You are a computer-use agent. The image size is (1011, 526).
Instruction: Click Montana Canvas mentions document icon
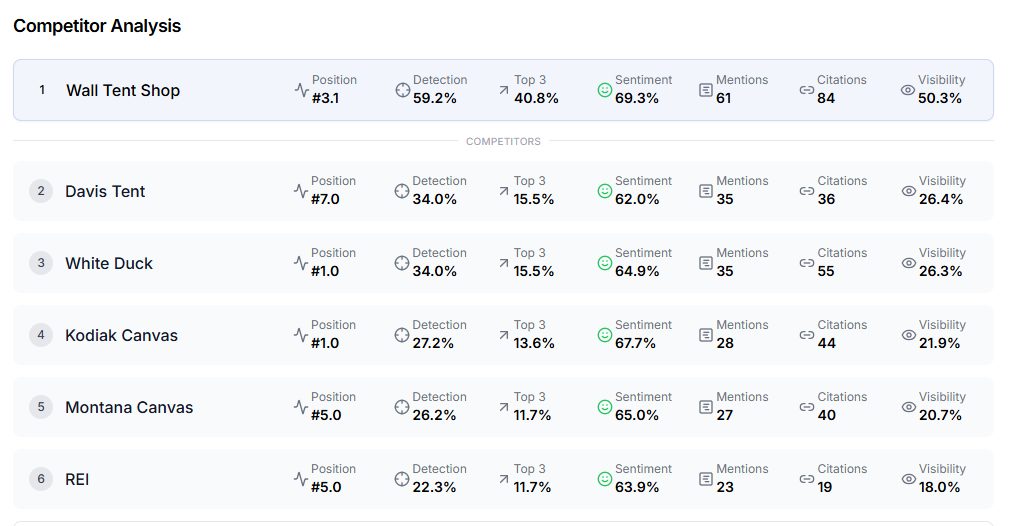click(x=706, y=407)
